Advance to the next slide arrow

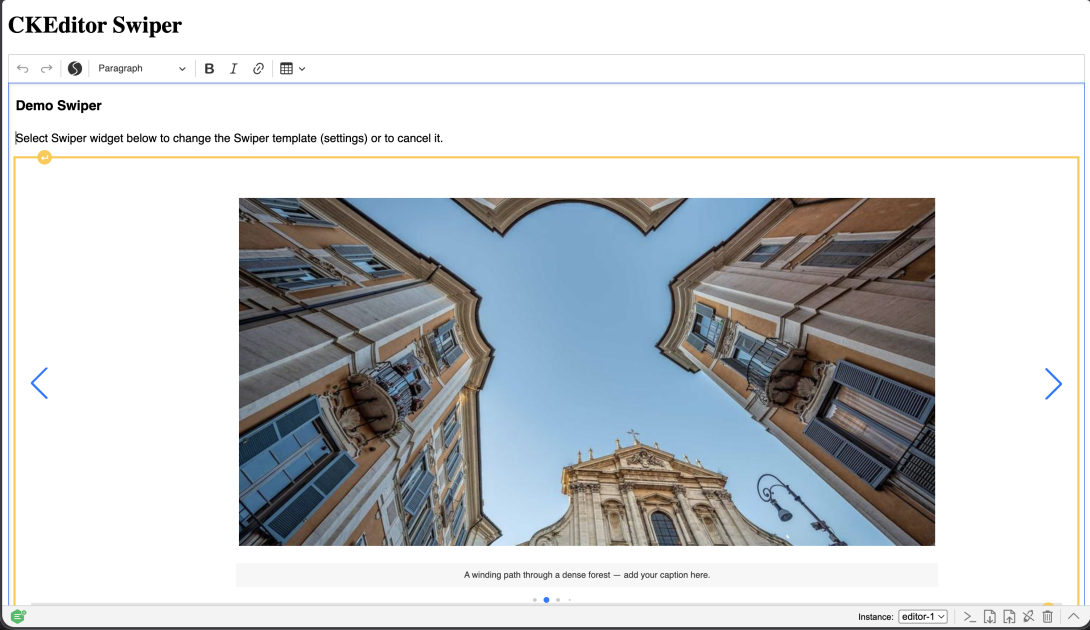pyautogui.click(x=1053, y=383)
